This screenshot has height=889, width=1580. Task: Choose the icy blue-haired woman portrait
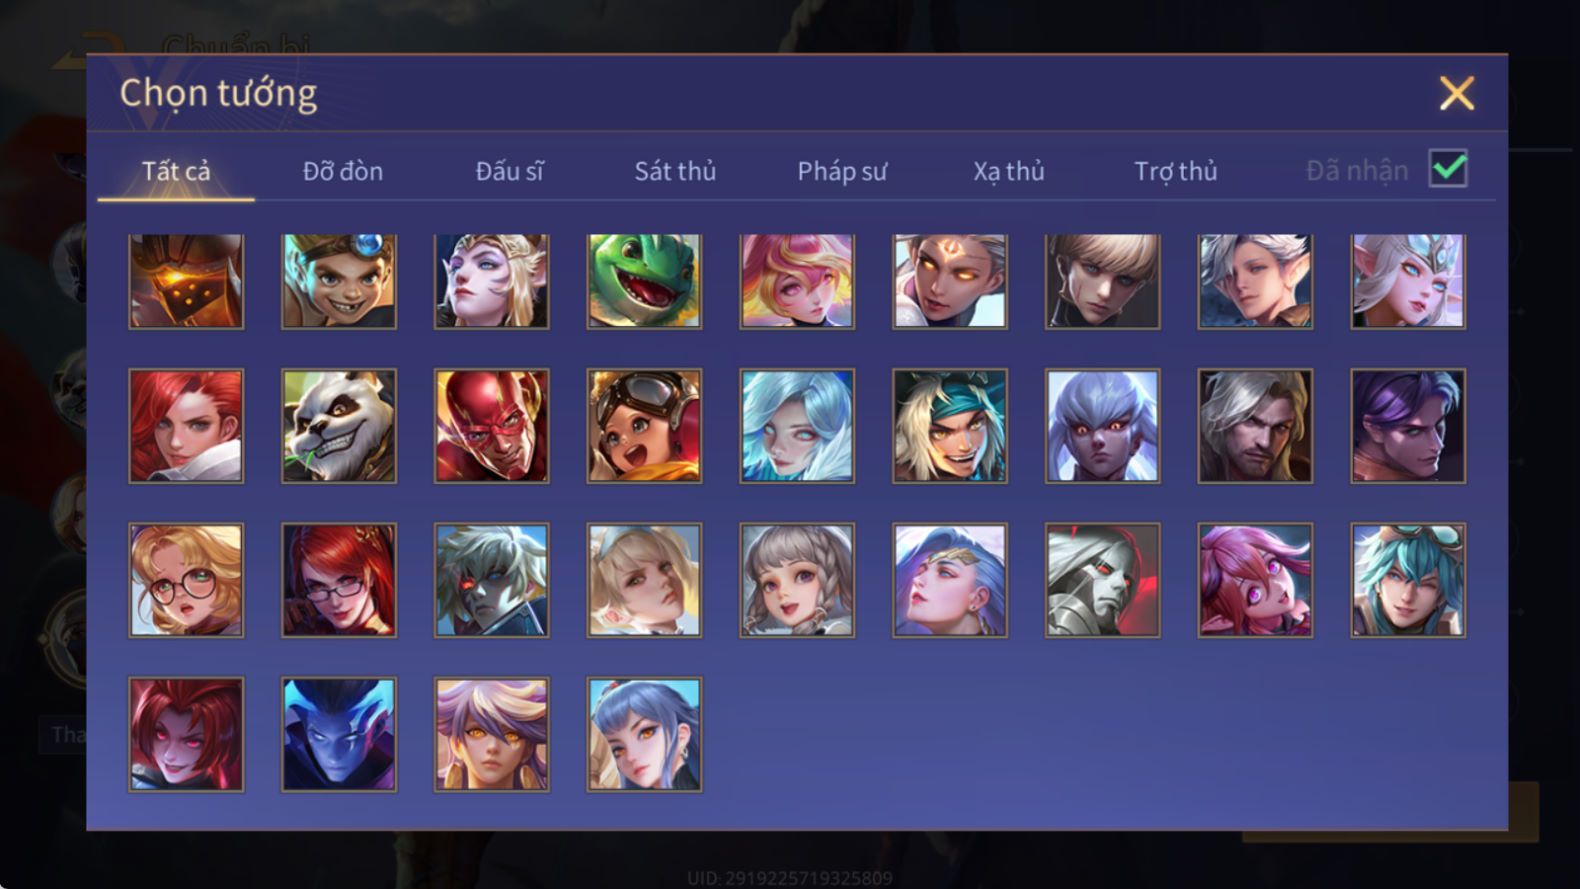pyautogui.click(x=797, y=426)
